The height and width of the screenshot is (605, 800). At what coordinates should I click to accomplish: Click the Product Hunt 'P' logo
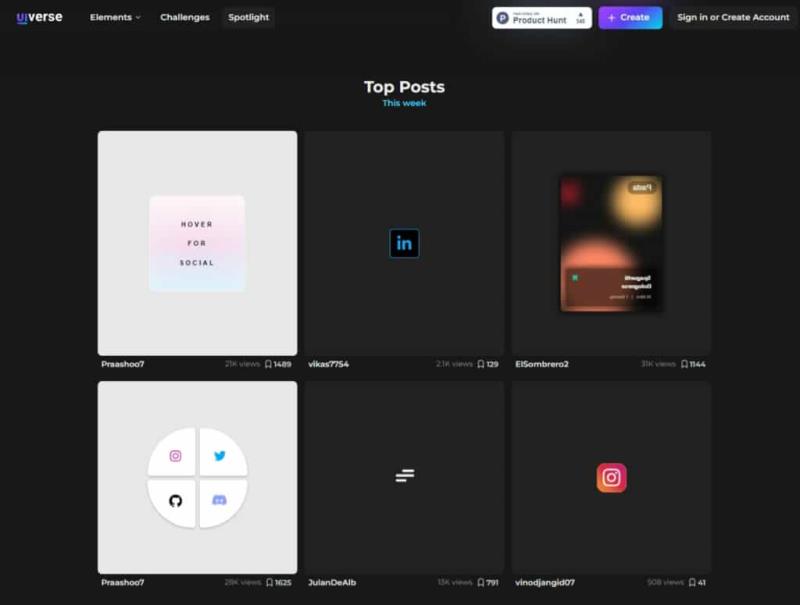503,18
